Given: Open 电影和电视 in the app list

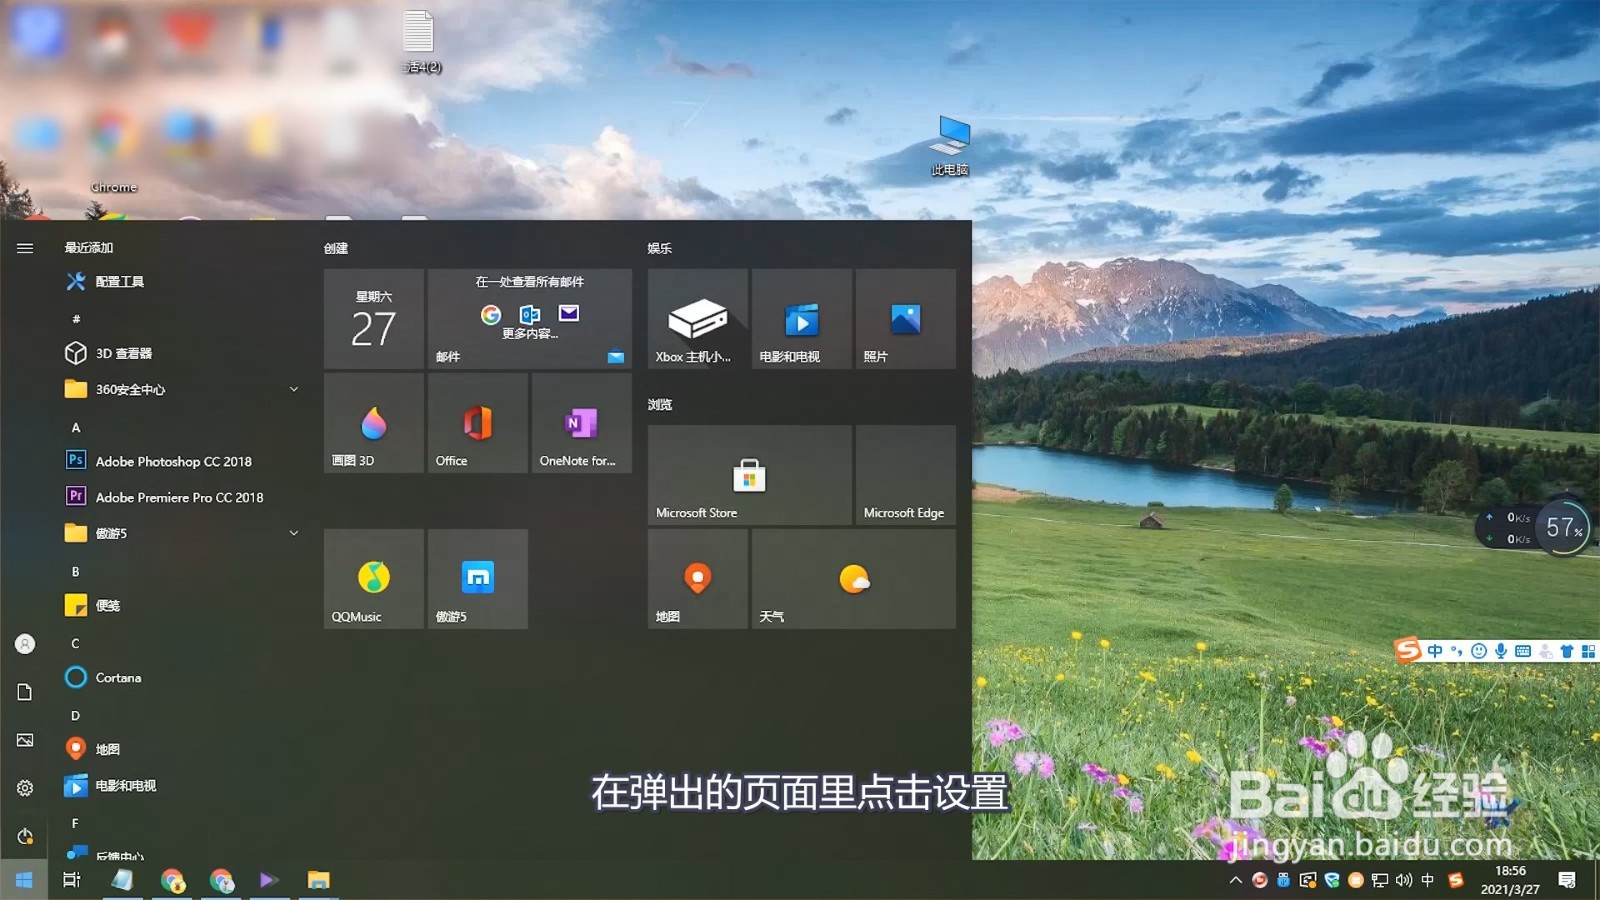Looking at the screenshot, I should point(182,785).
